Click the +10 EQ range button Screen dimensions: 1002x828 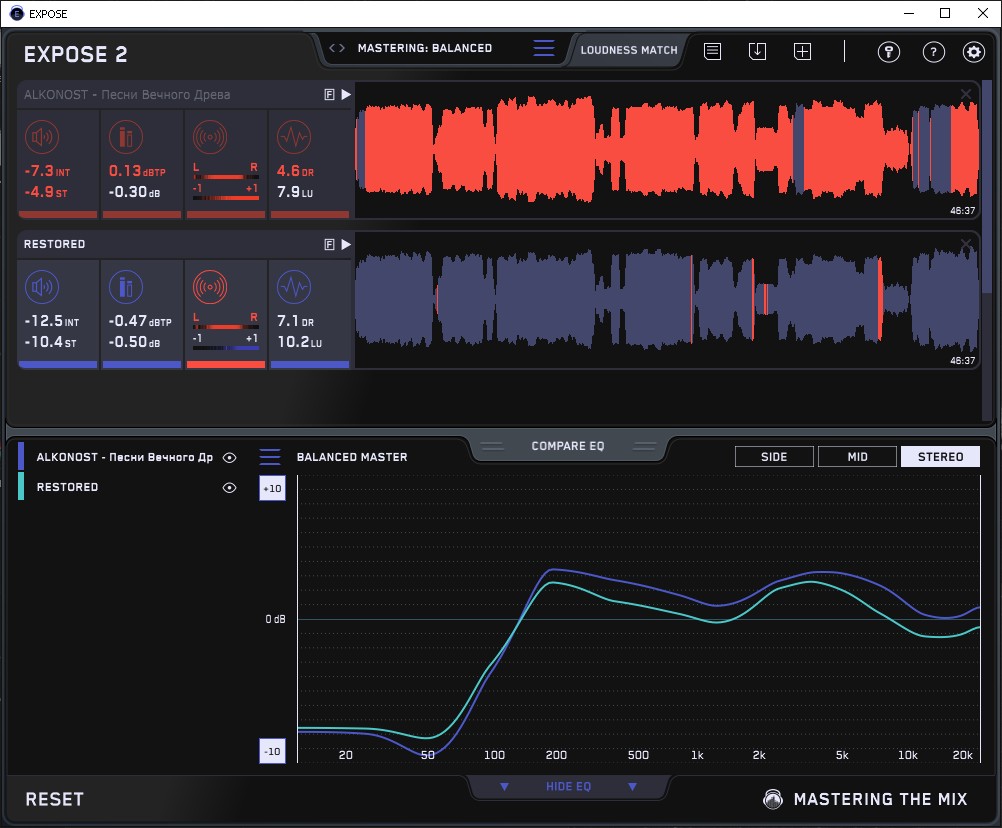[272, 488]
